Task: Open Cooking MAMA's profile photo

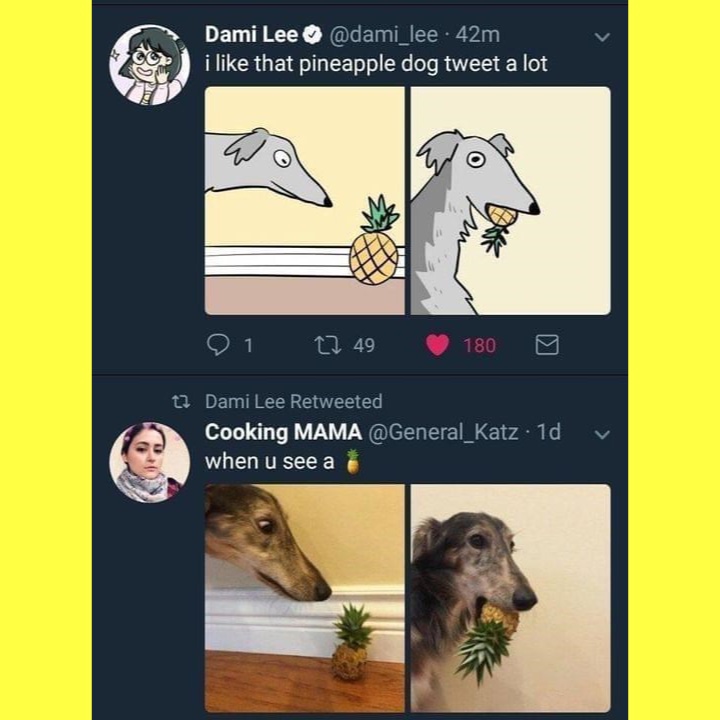Action: click(x=149, y=462)
